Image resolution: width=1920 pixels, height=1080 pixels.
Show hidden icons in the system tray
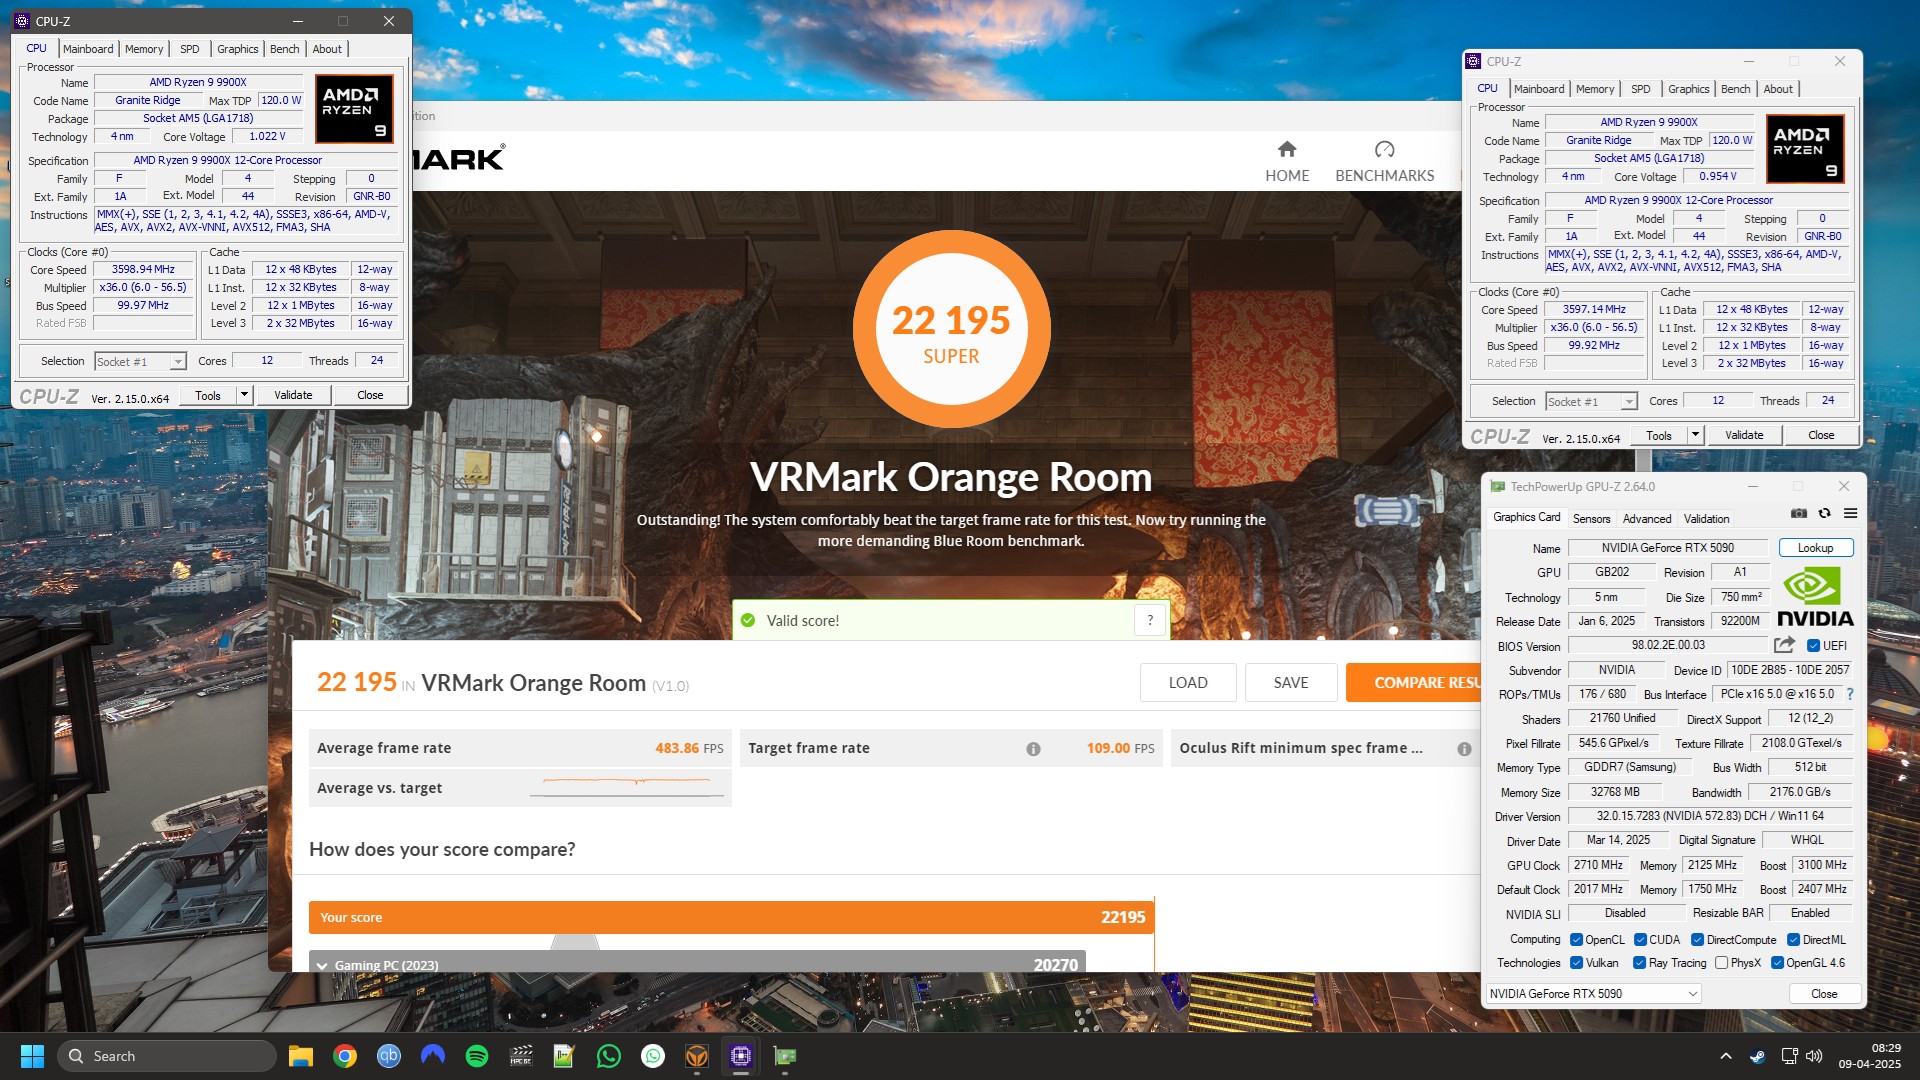pyautogui.click(x=1725, y=1056)
